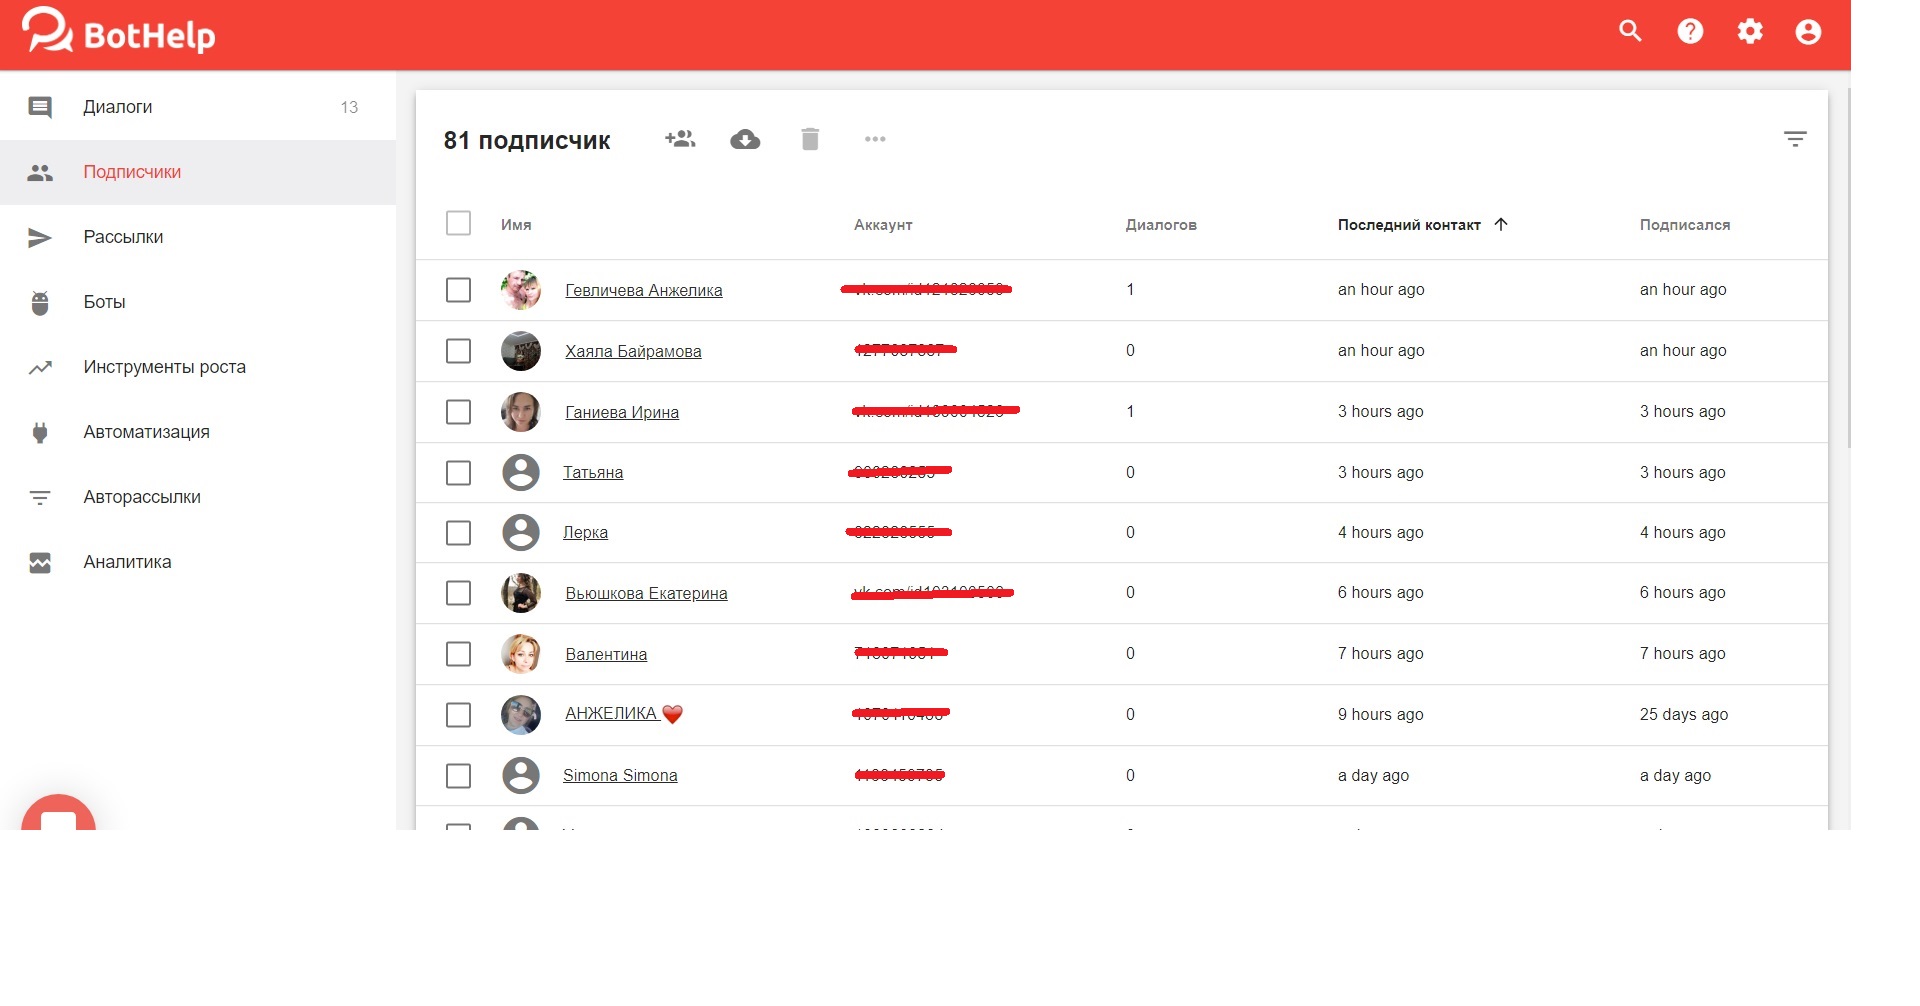Screen dimensions: 1920x1006
Task: Go to Диалоги in sidebar
Action: tap(118, 107)
